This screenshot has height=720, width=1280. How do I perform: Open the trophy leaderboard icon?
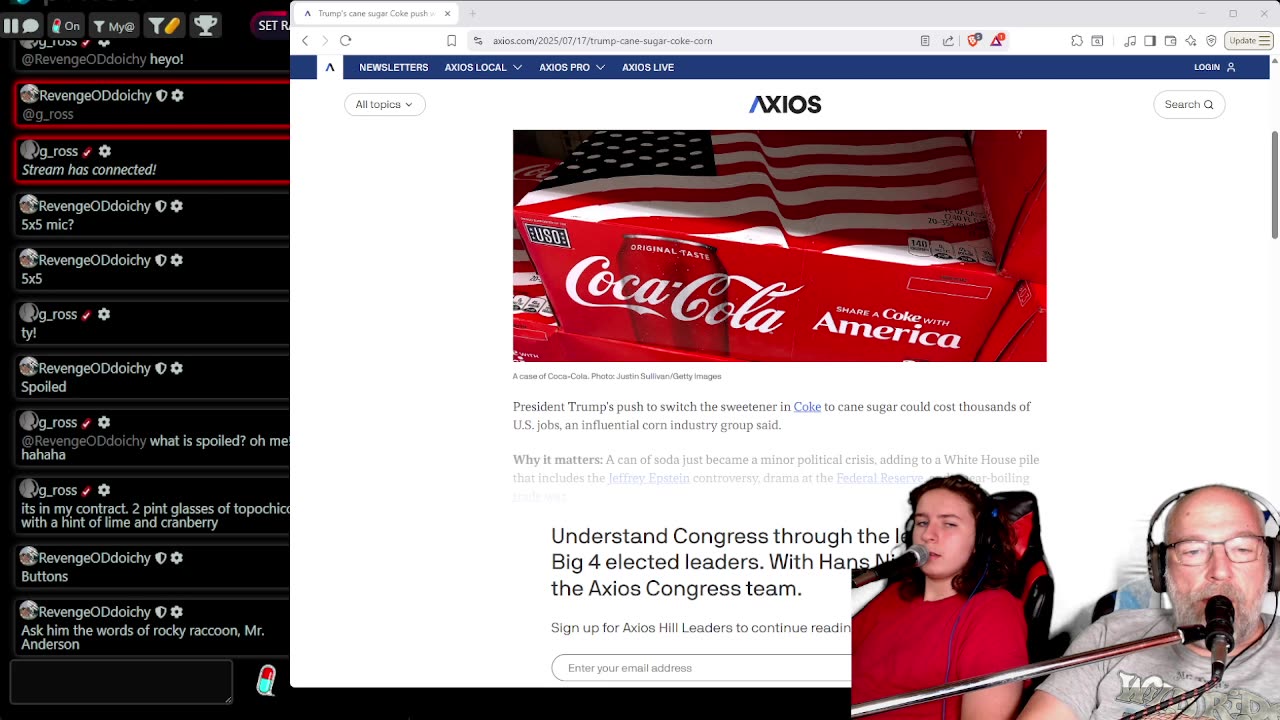(205, 26)
